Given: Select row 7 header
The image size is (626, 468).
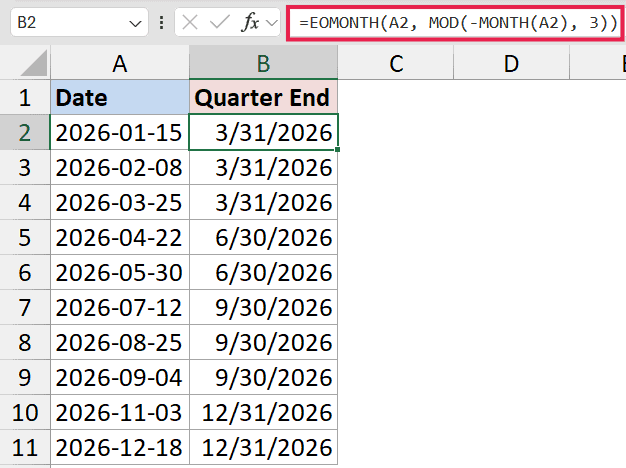Looking at the screenshot, I should tap(25, 307).
